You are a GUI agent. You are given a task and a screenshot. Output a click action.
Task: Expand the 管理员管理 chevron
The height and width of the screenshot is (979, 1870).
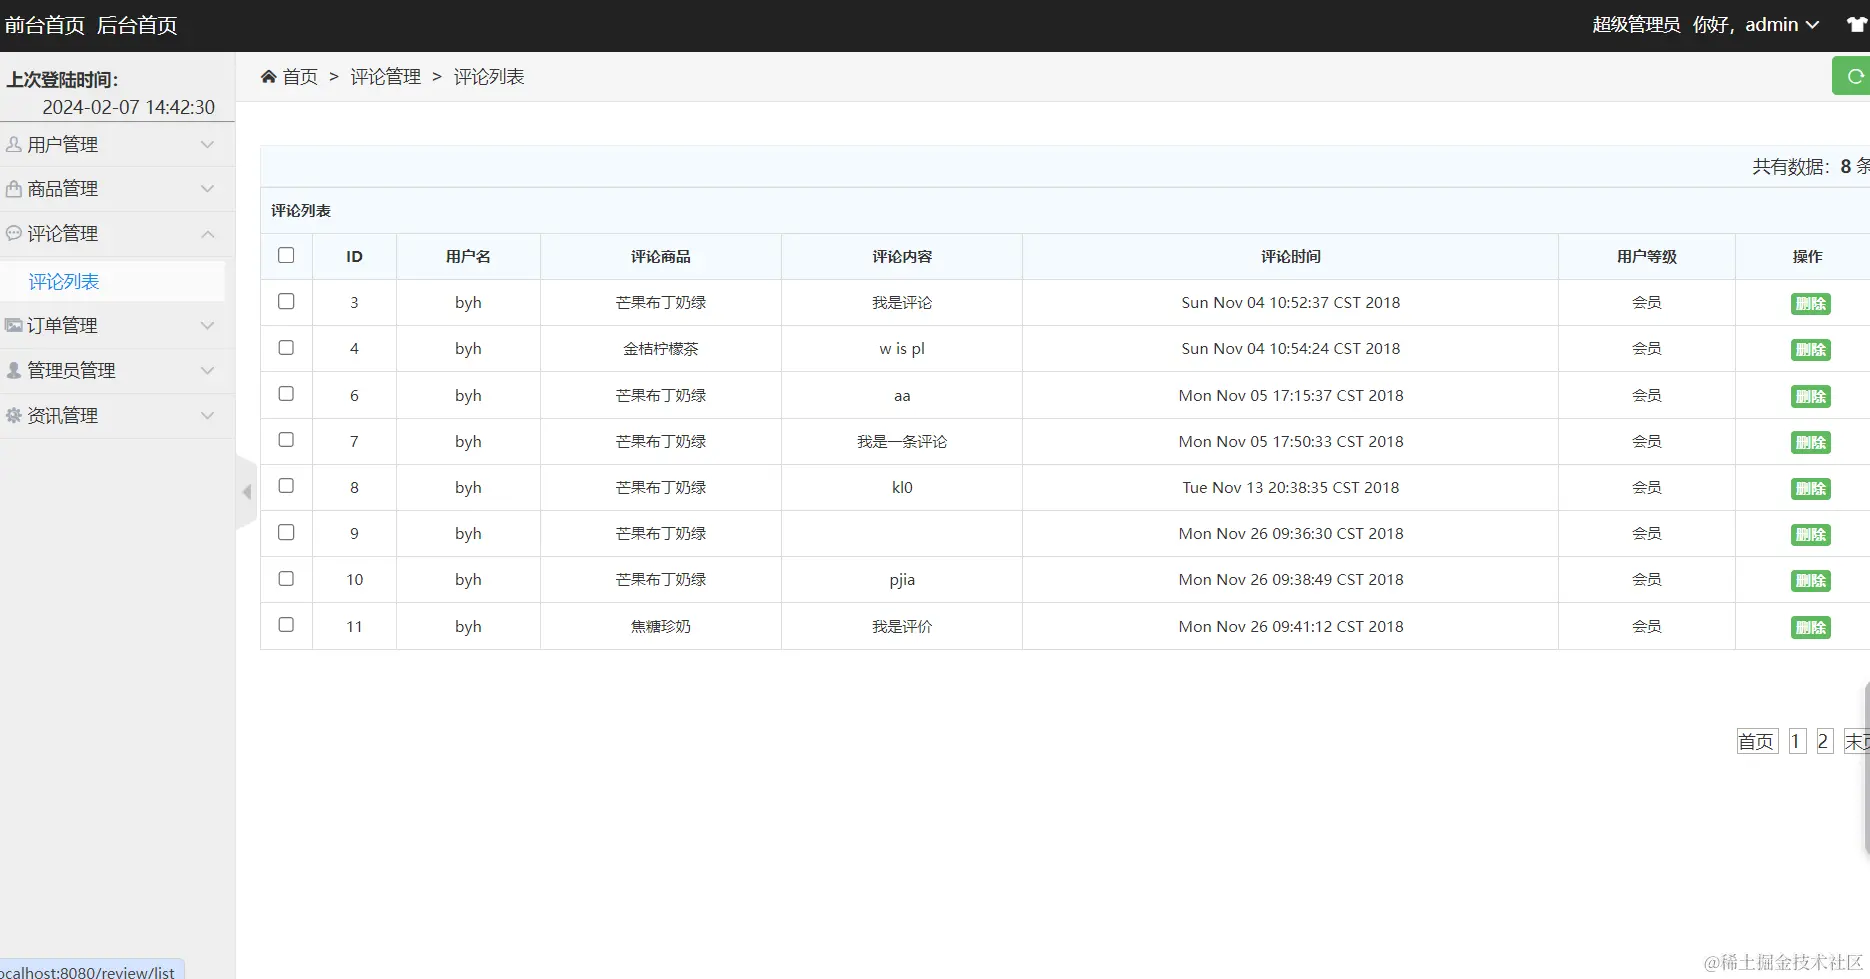pos(207,370)
